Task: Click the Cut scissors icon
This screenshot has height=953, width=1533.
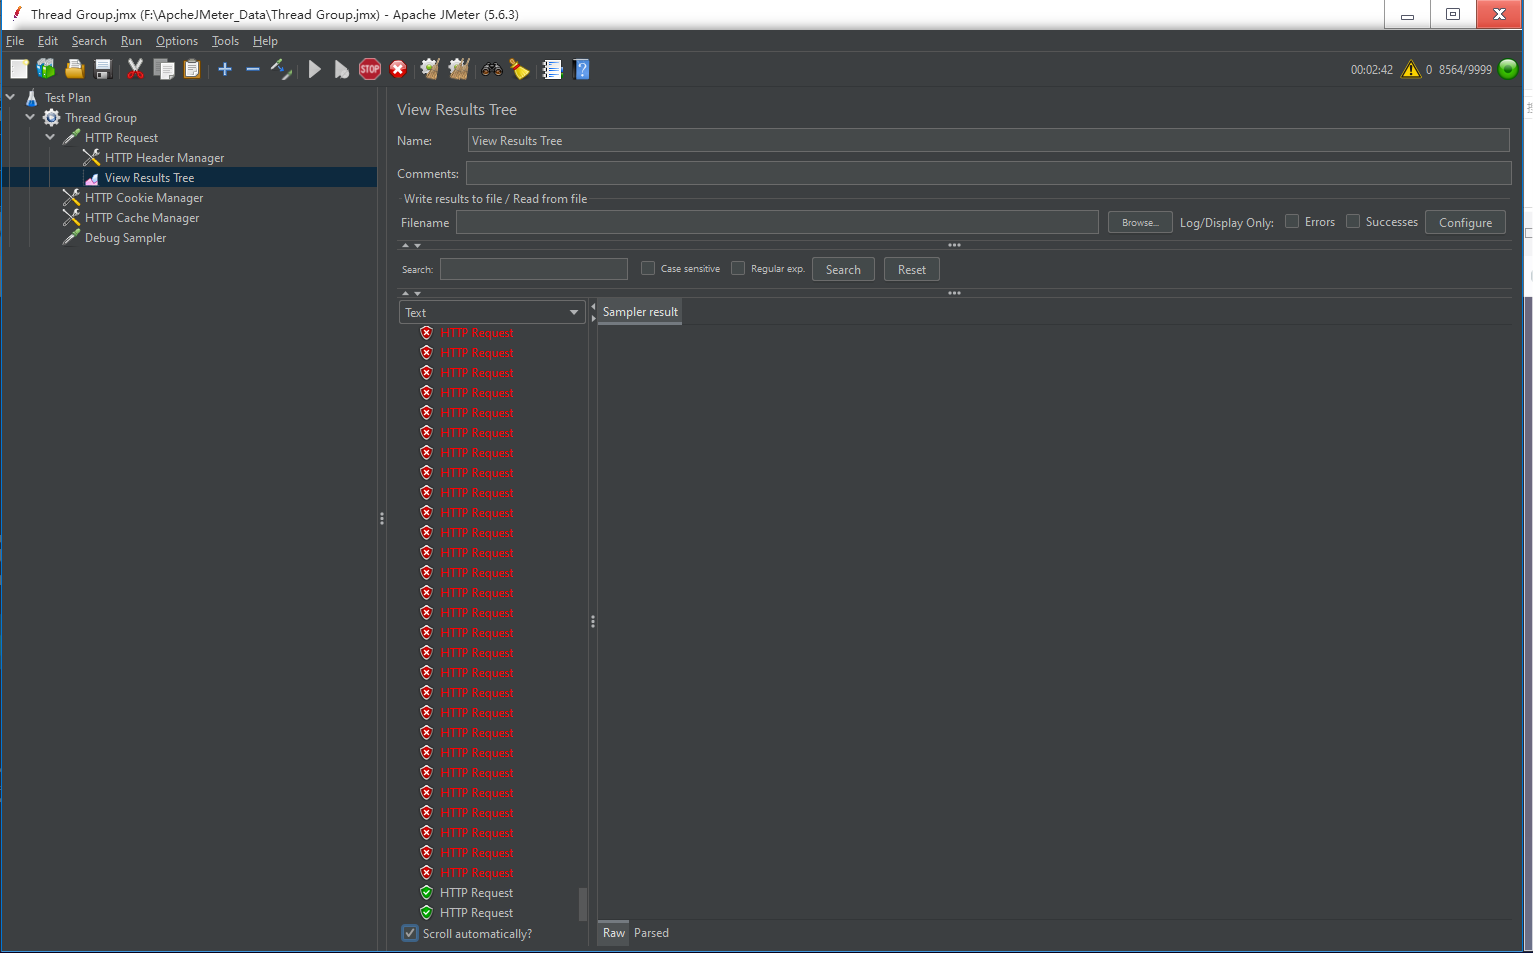Action: tap(135, 69)
